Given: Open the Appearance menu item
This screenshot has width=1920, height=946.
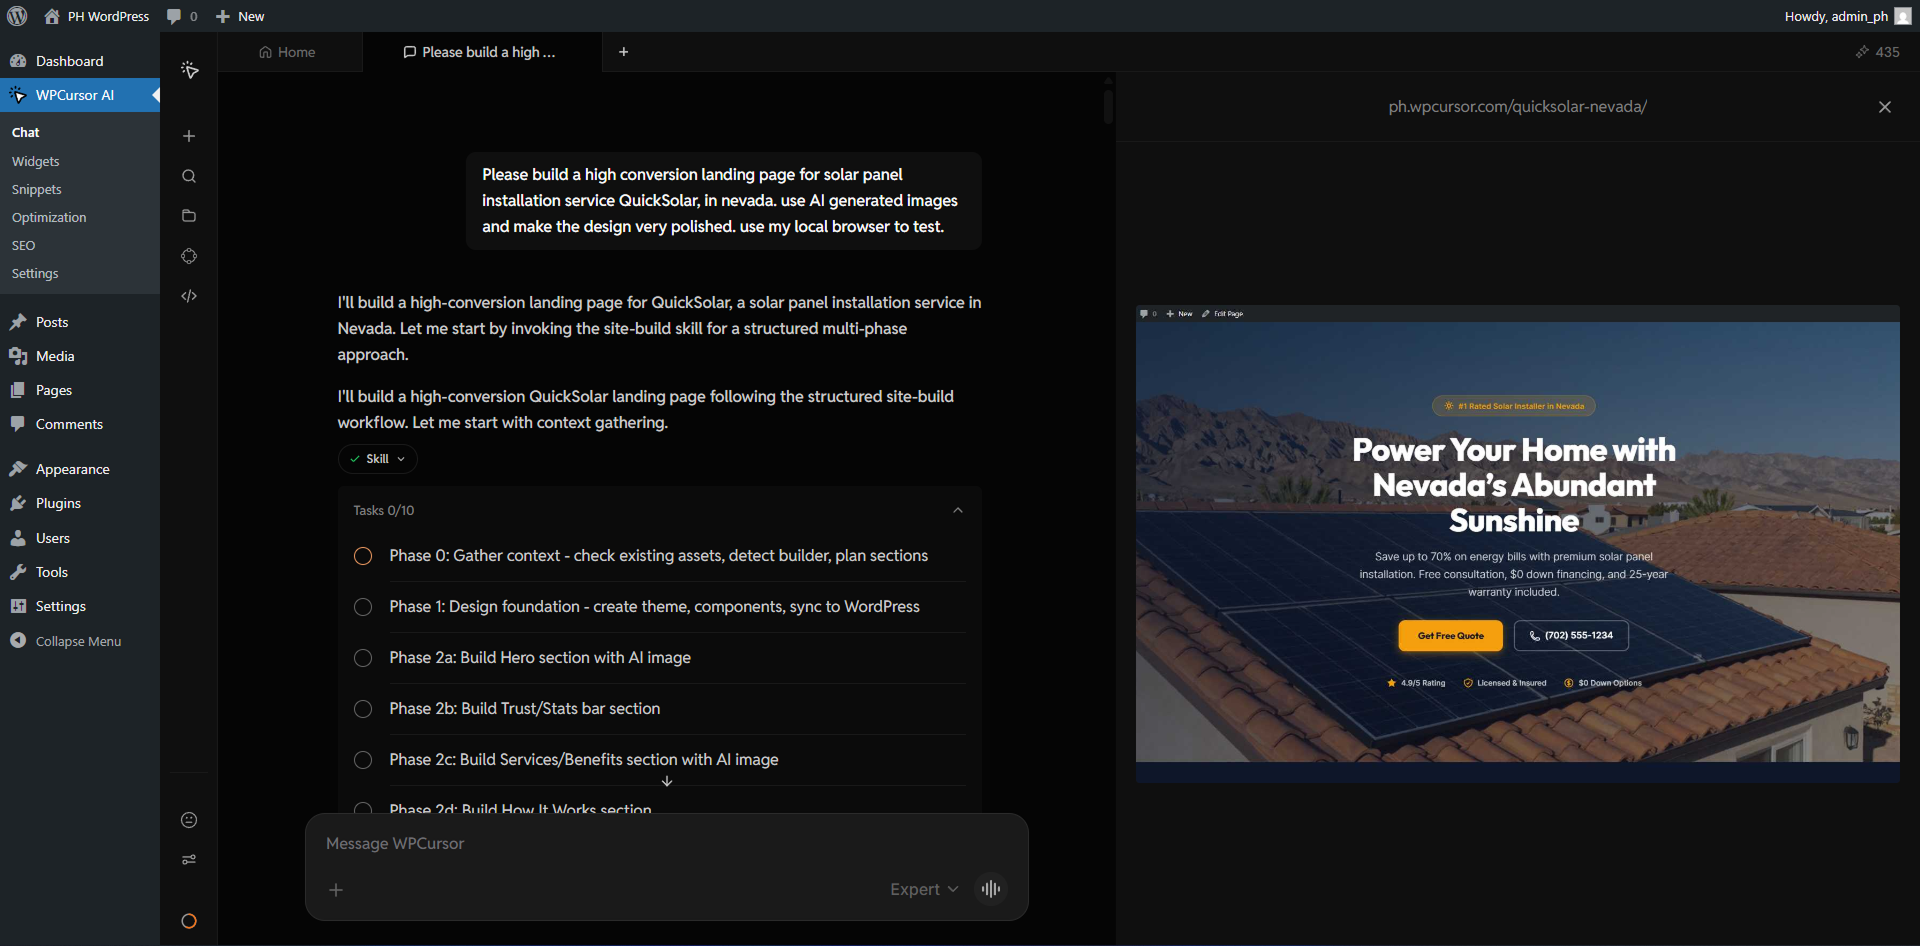Looking at the screenshot, I should [71, 468].
